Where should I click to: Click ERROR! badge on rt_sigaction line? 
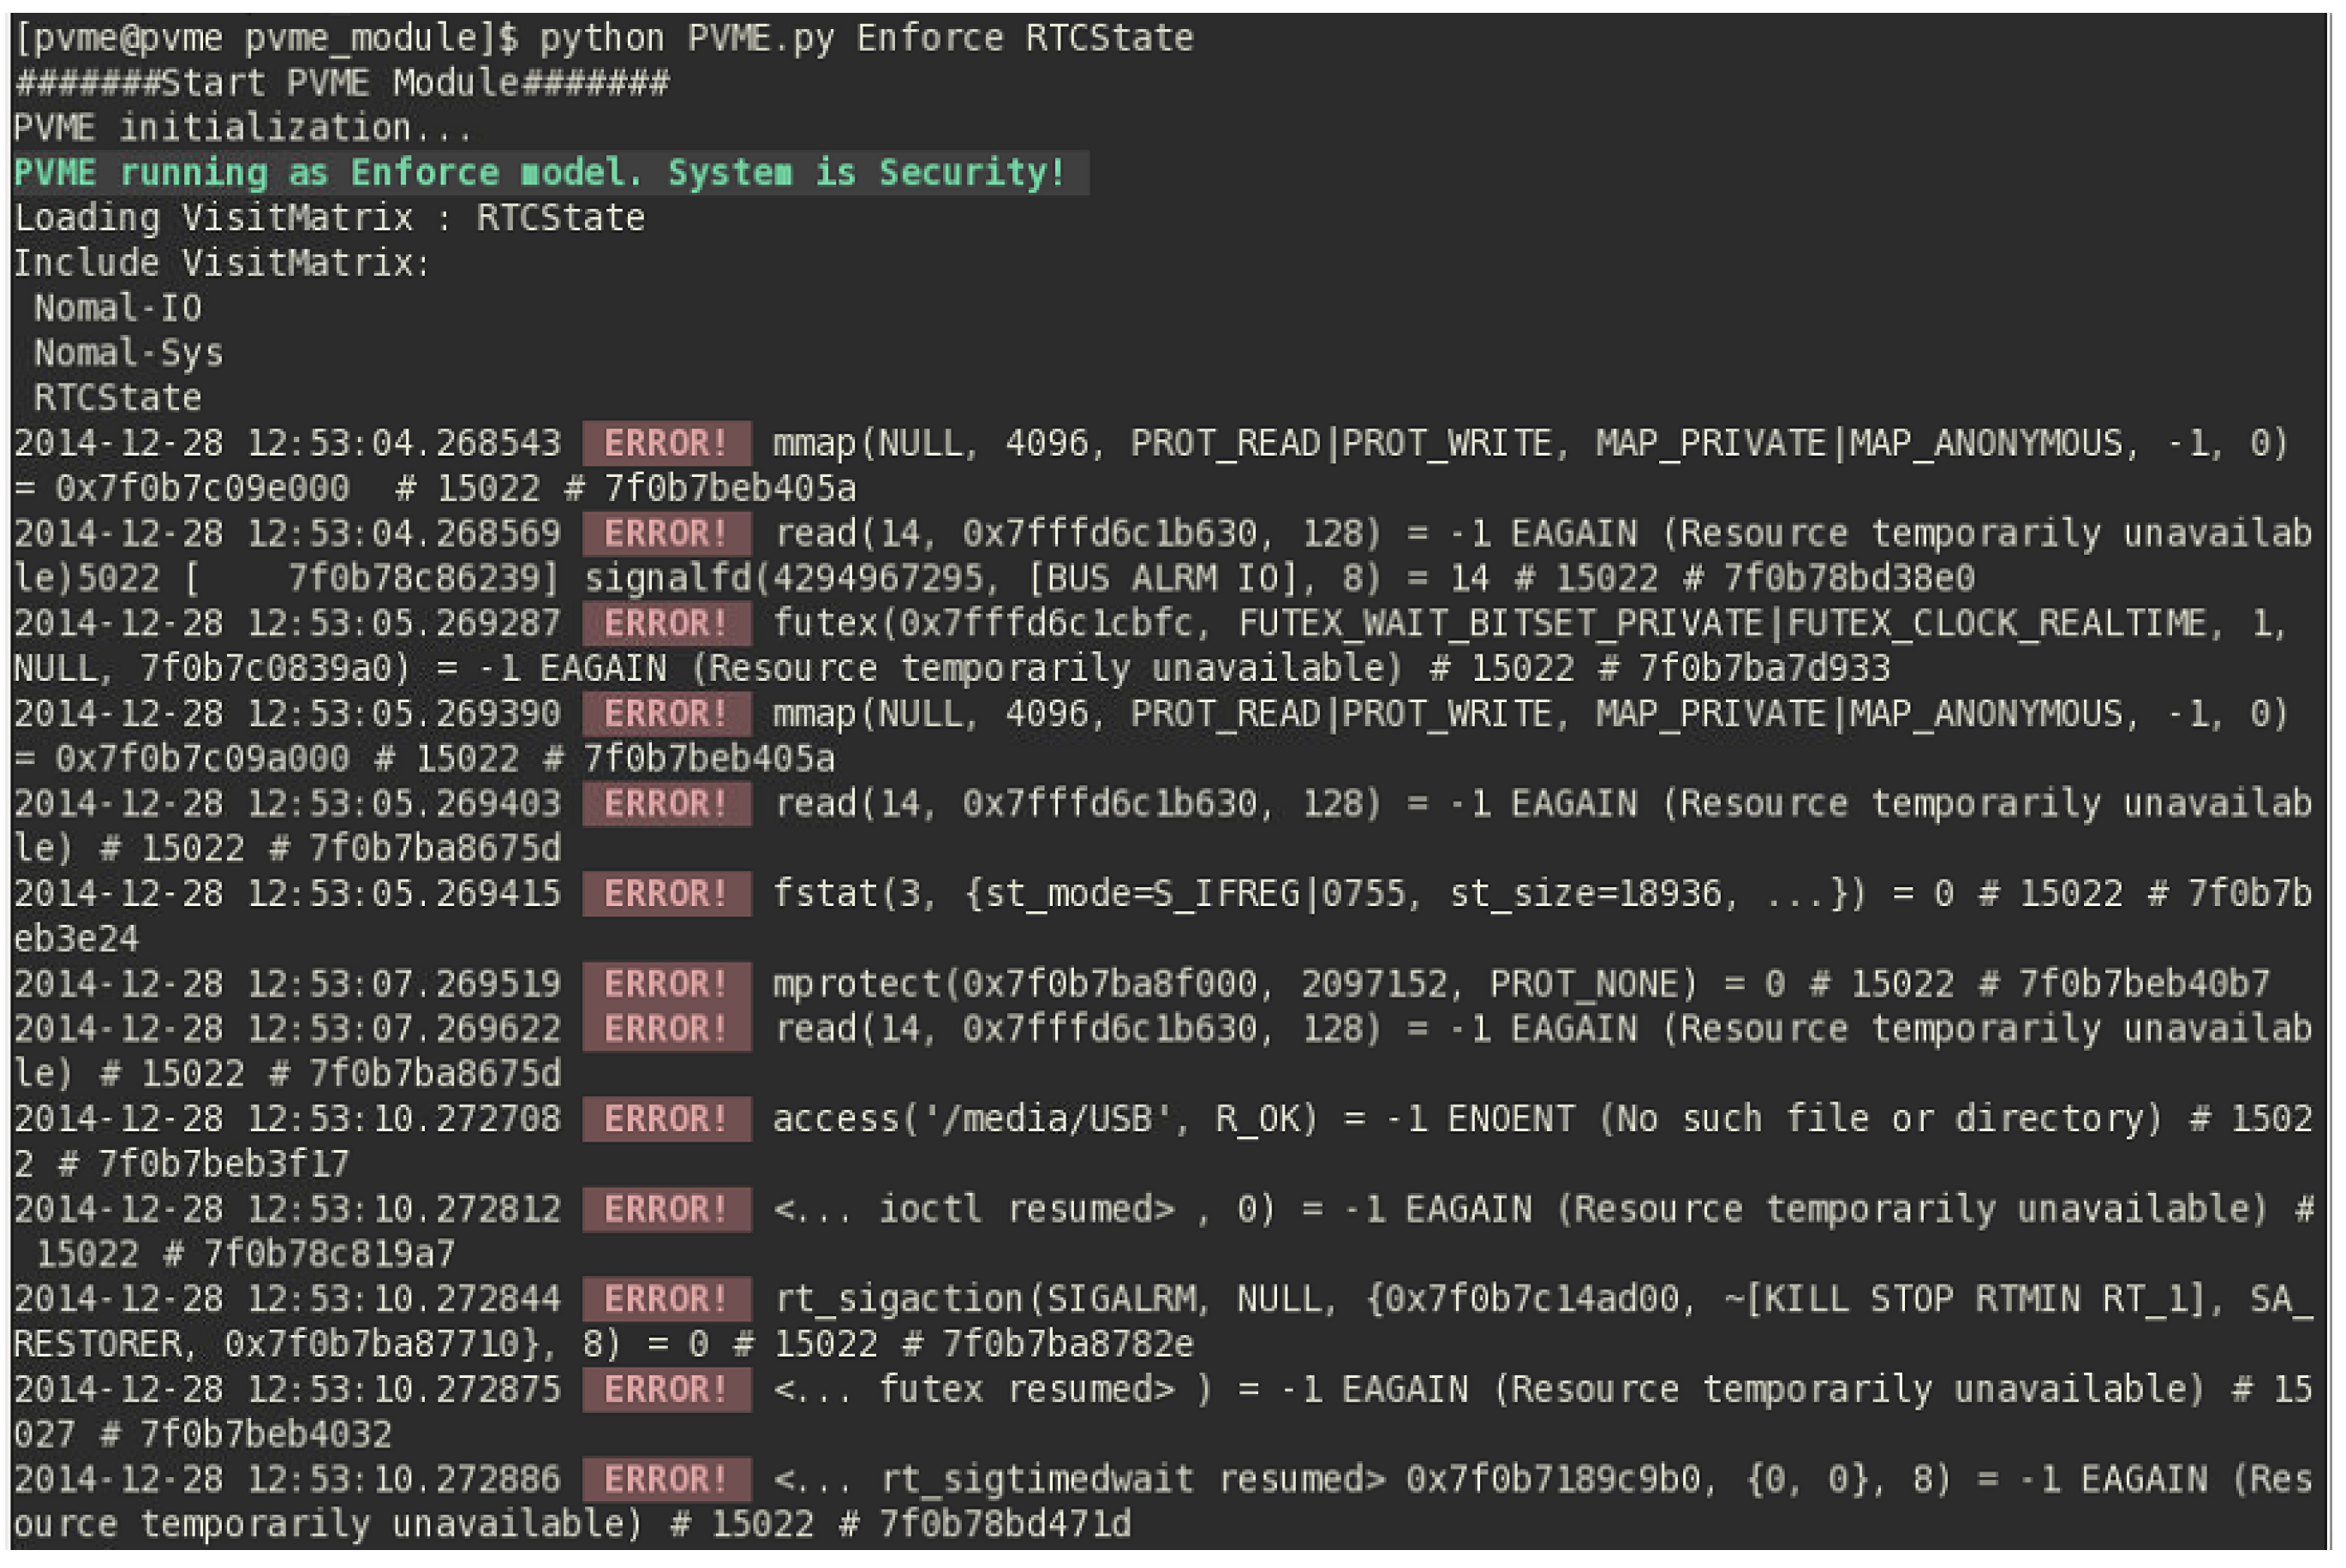pyautogui.click(x=666, y=1299)
